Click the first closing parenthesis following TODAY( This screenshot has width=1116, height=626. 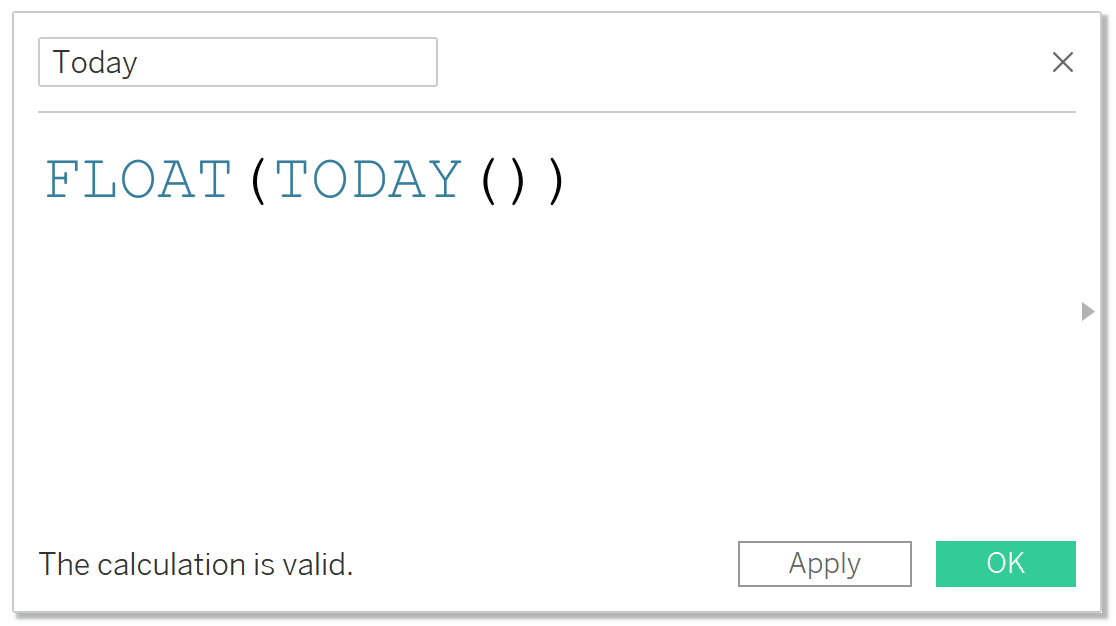point(517,181)
